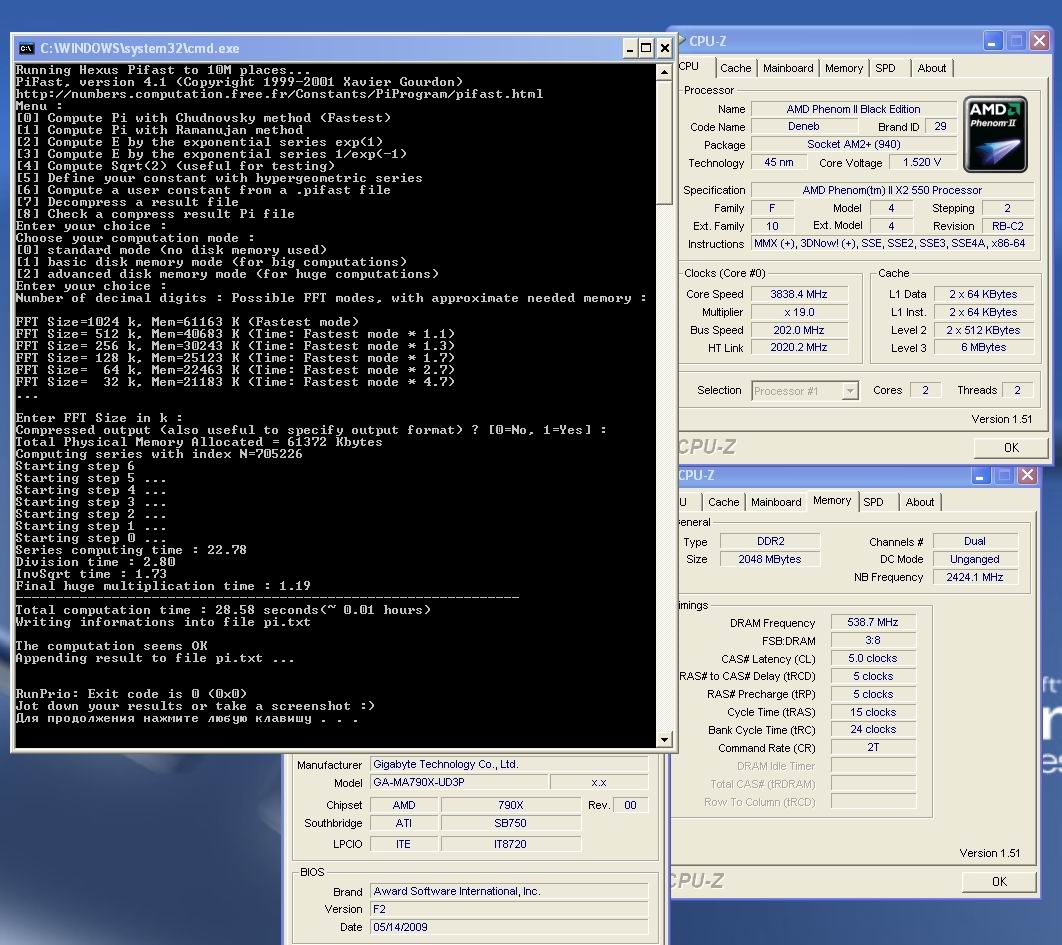Click the Southbridge value SB750
Image resolution: width=1062 pixels, height=945 pixels.
pyautogui.click(x=511, y=823)
